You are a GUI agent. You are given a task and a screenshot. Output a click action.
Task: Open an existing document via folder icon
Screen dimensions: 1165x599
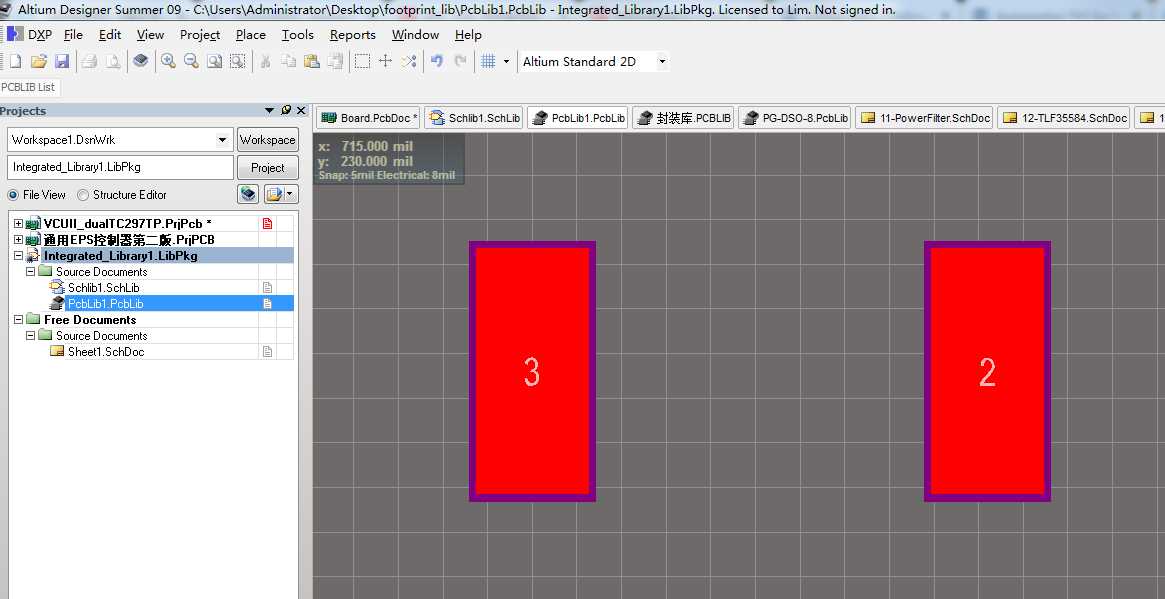[39, 61]
